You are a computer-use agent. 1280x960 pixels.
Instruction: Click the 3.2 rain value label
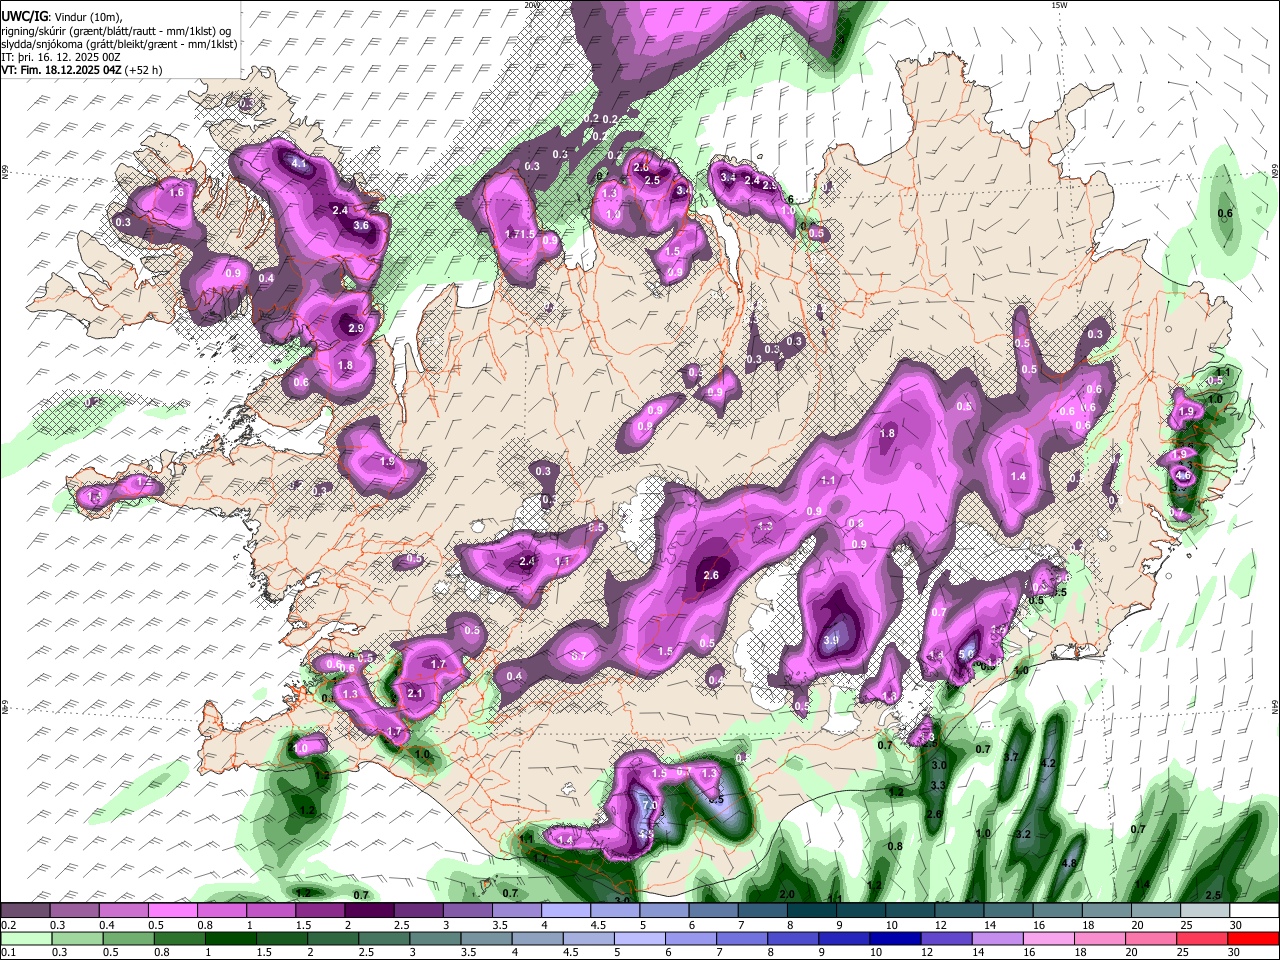[x=1023, y=834]
